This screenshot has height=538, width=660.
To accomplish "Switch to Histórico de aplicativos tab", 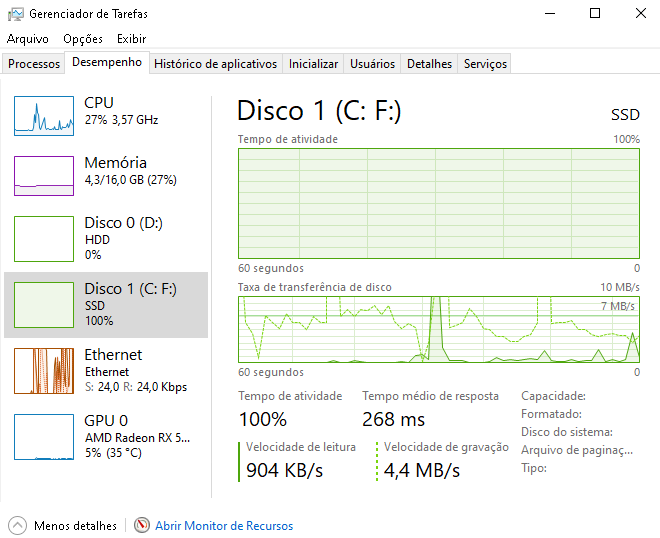I will 216,64.
